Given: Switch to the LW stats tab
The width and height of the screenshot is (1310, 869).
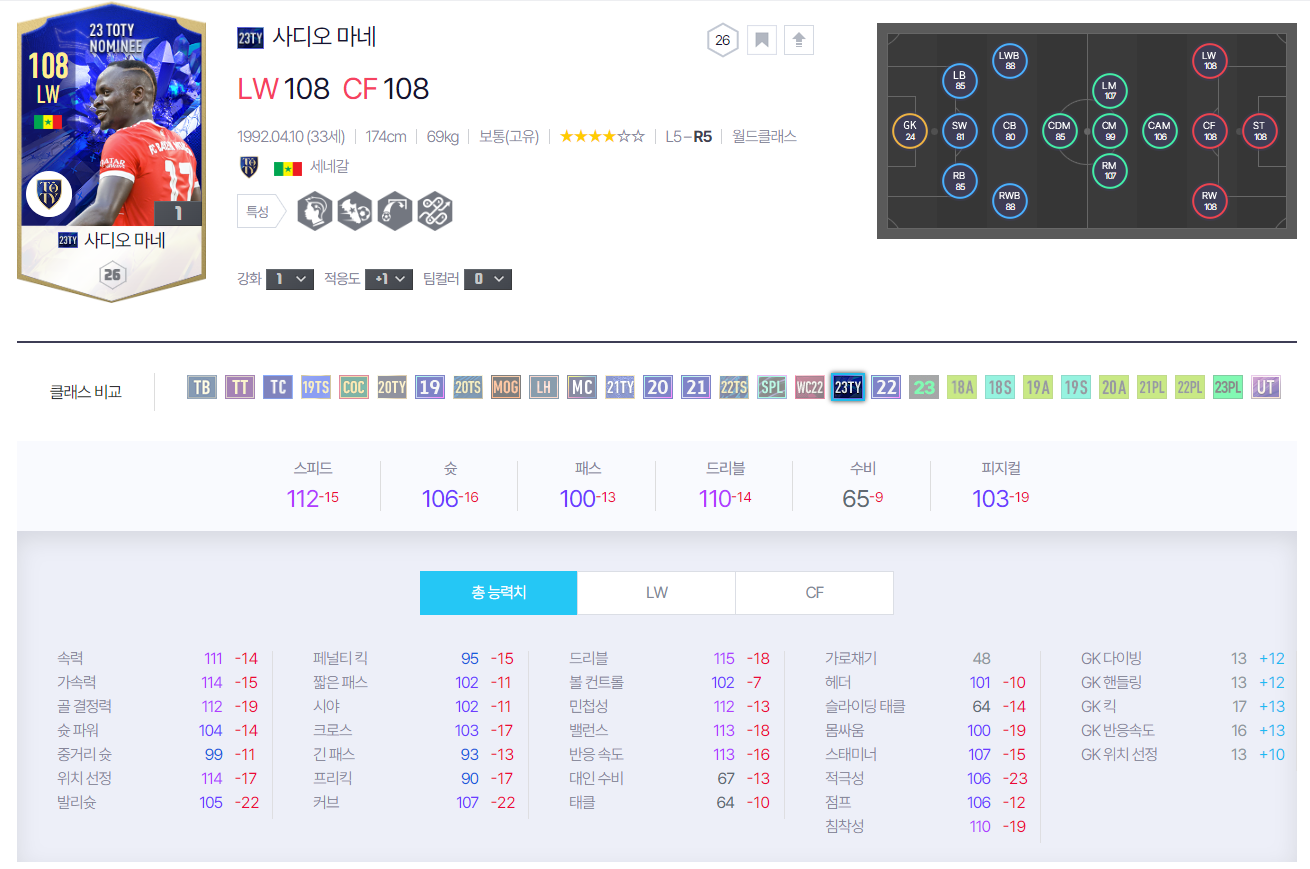Looking at the screenshot, I should tap(656, 593).
